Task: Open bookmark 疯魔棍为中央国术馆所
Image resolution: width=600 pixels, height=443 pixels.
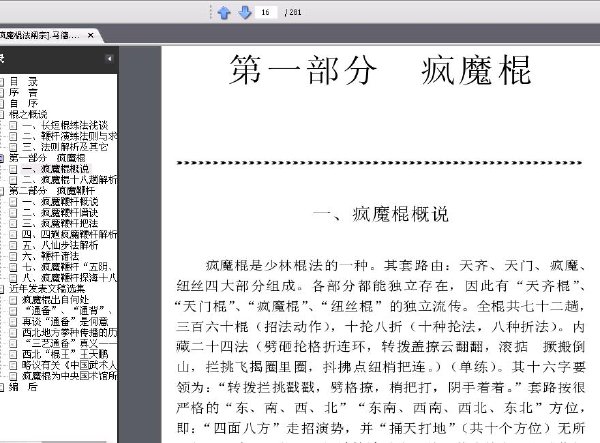Action: pyautogui.click(x=70, y=376)
